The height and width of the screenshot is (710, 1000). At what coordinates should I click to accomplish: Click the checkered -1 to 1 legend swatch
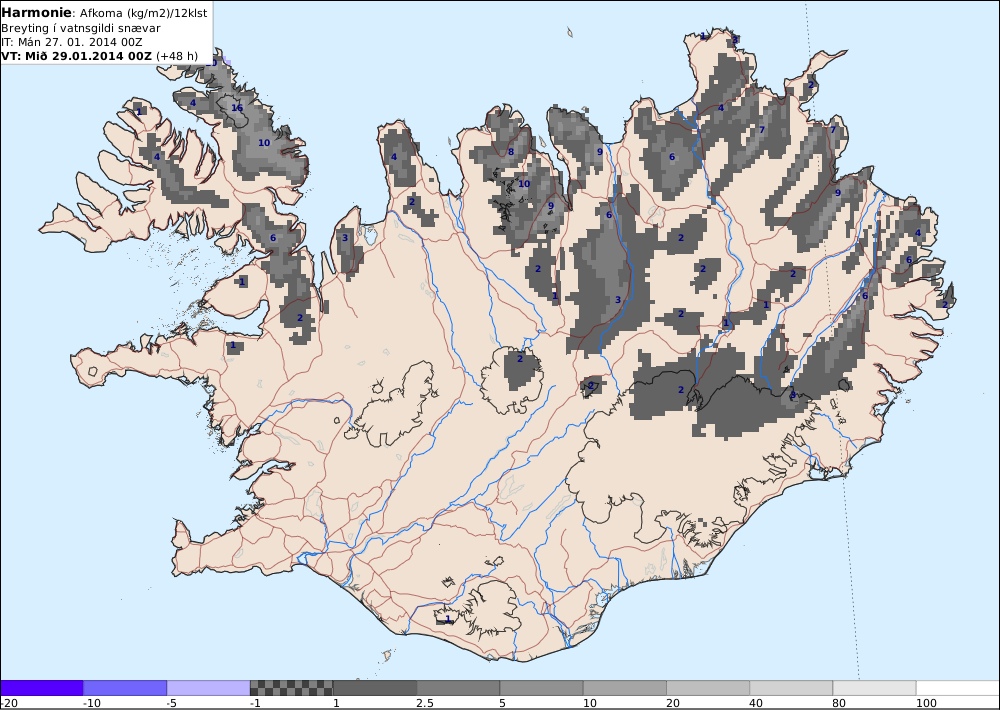pyautogui.click(x=291, y=688)
